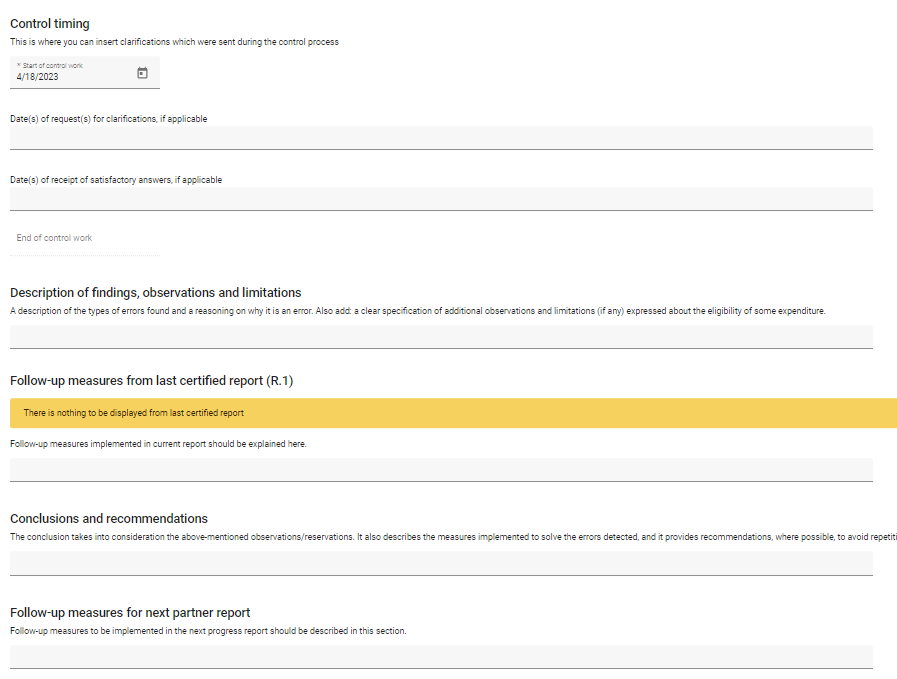Click the 'Follow-up measures from last certified report (R.1)' heading
897x679 pixels.
pyautogui.click(x=151, y=381)
